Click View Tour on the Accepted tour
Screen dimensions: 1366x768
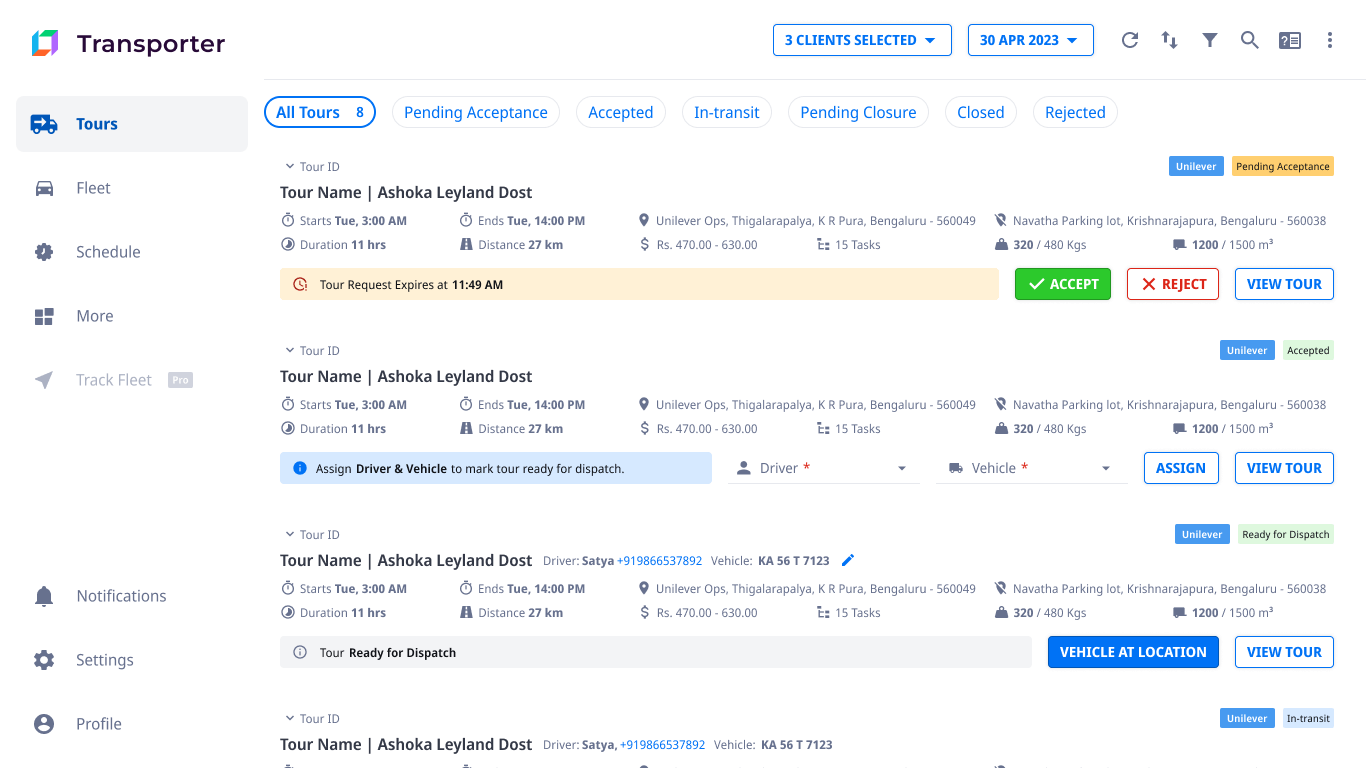(x=1284, y=468)
